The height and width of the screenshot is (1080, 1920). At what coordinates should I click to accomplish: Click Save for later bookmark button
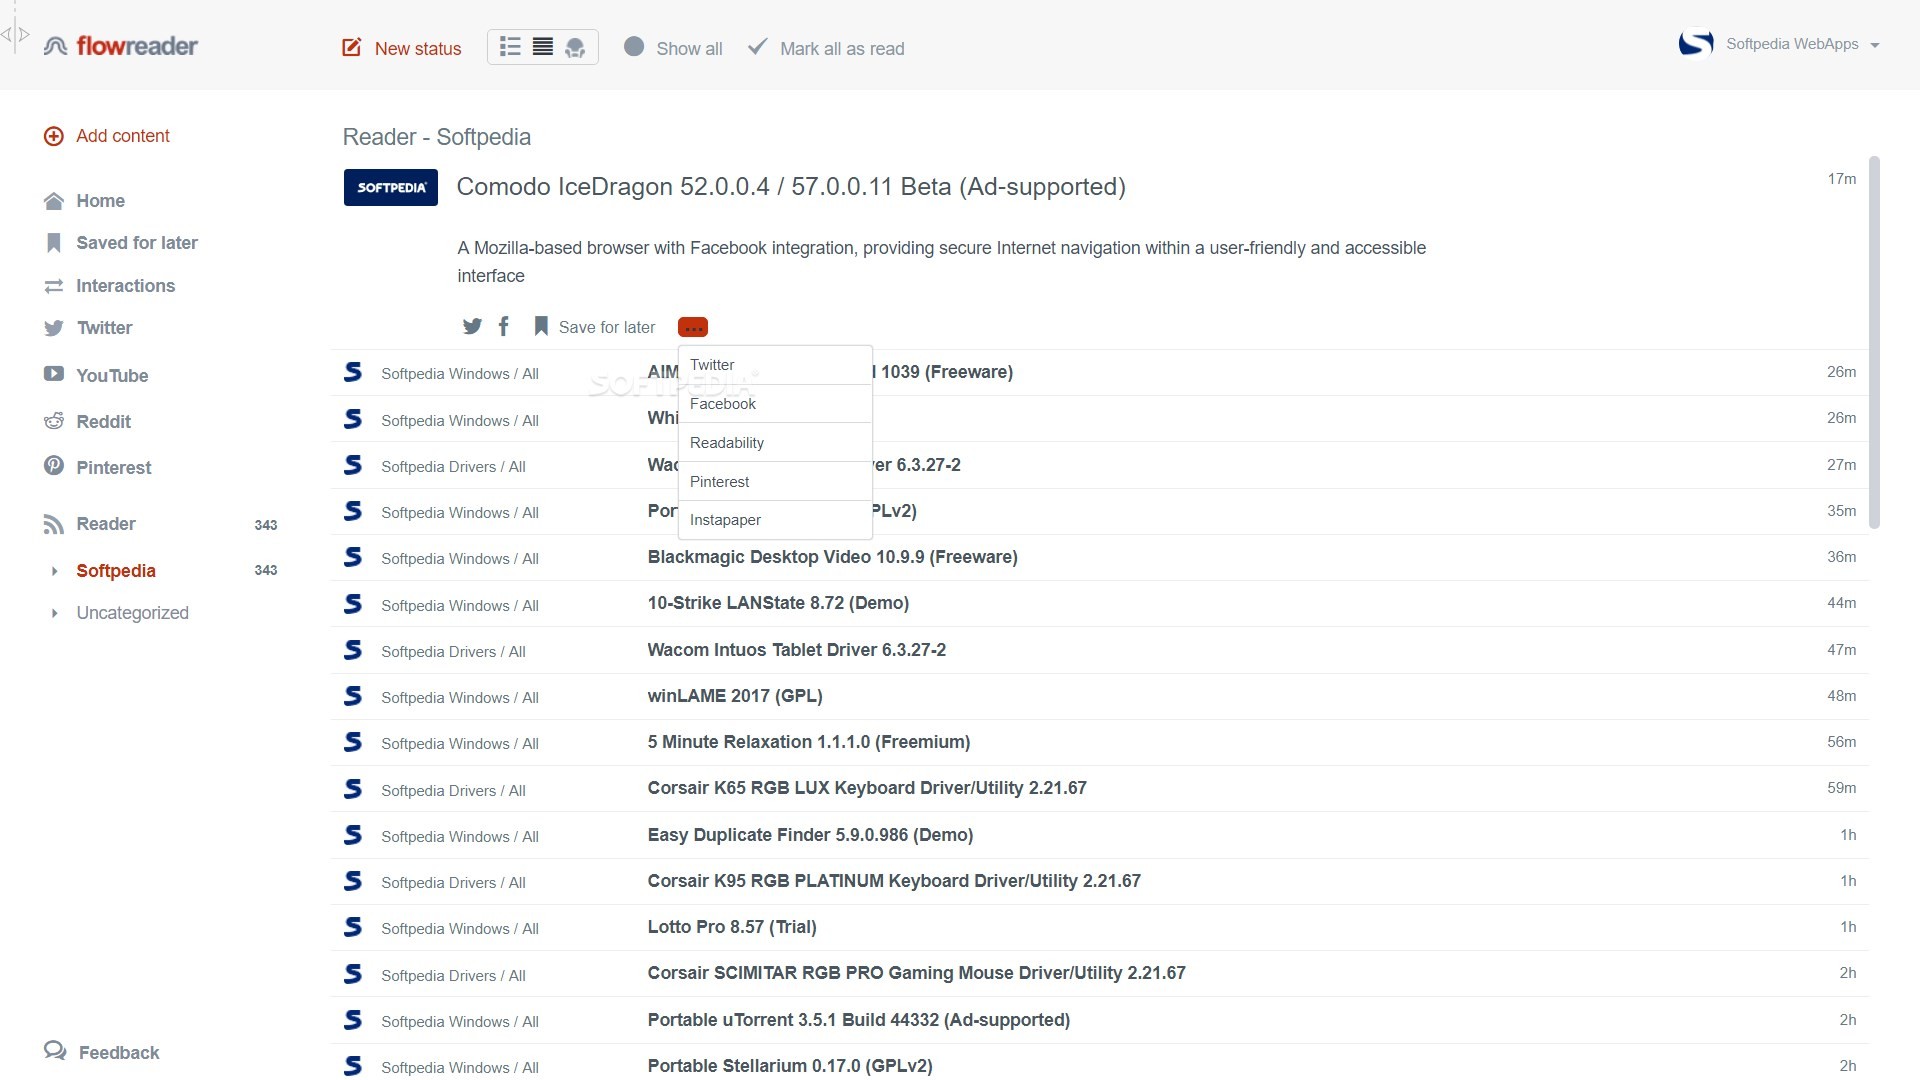595,327
